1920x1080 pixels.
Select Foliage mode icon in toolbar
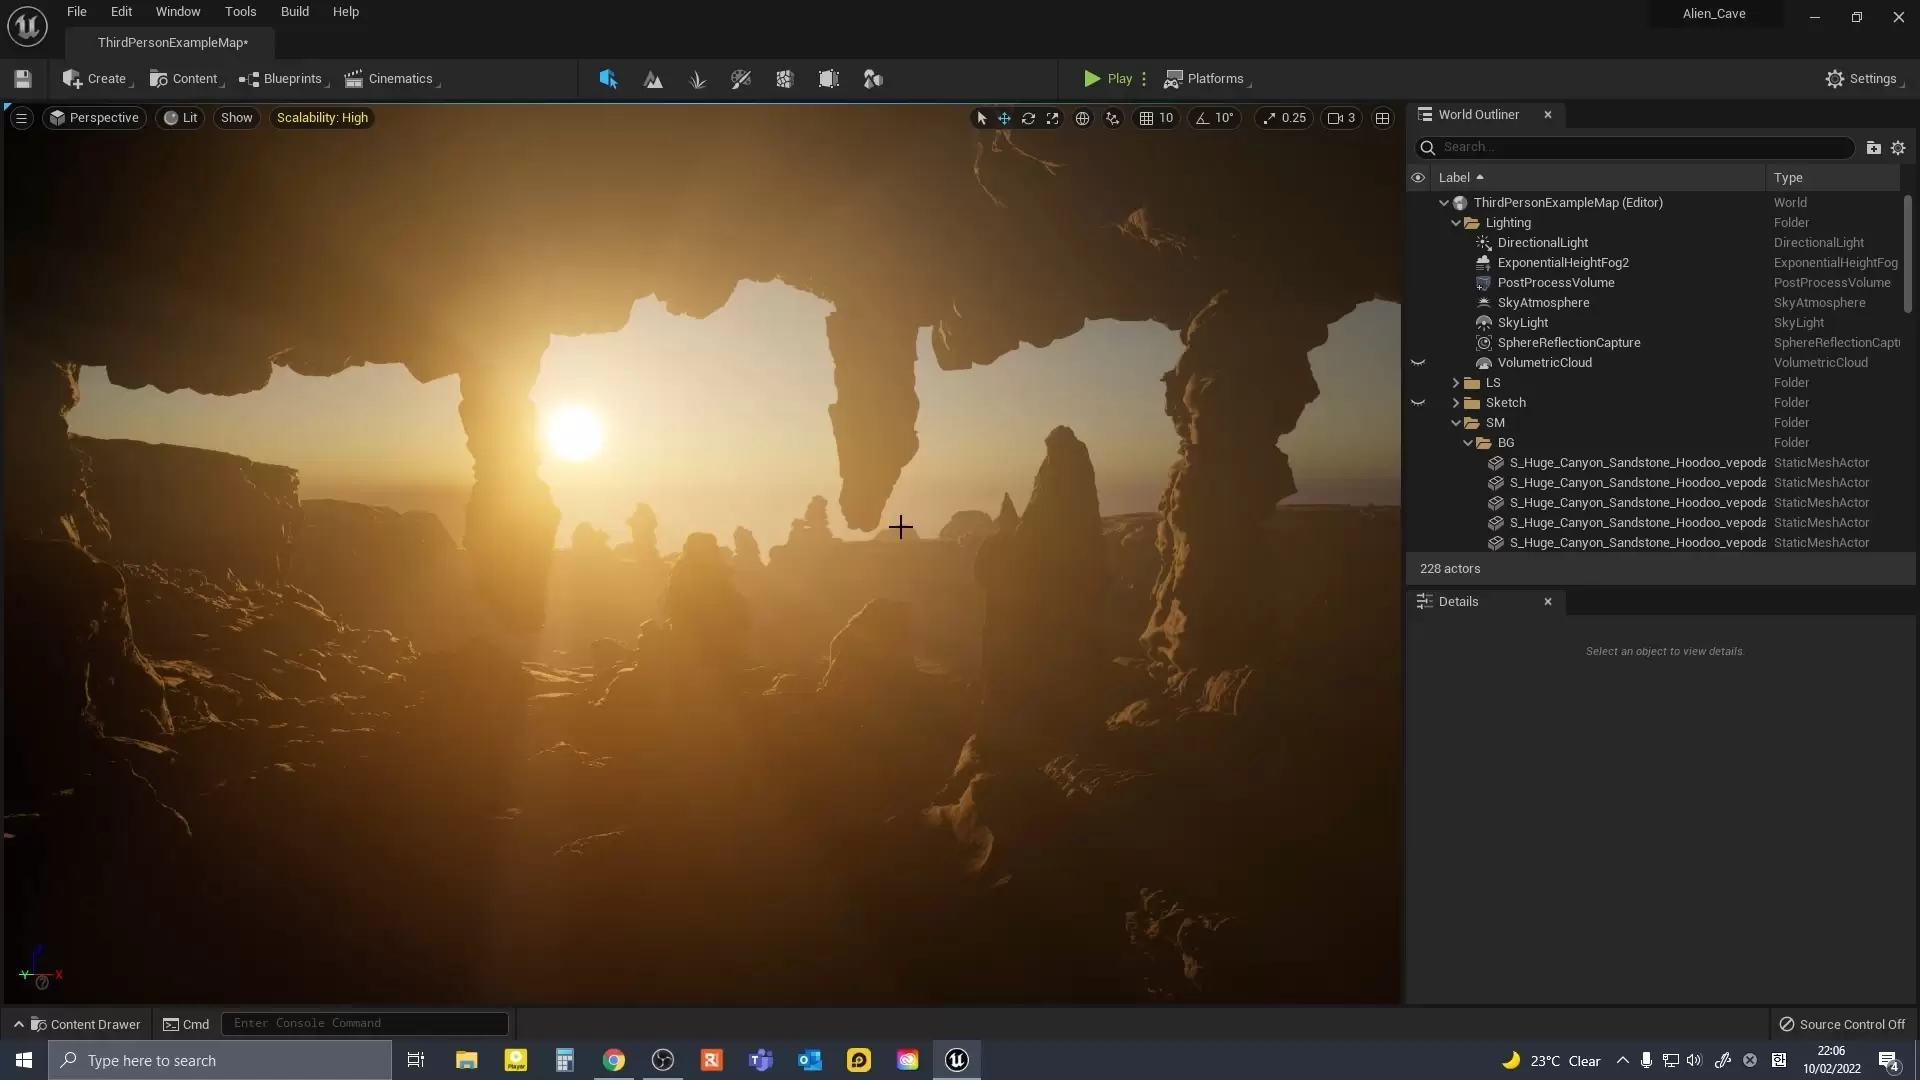pos(697,79)
